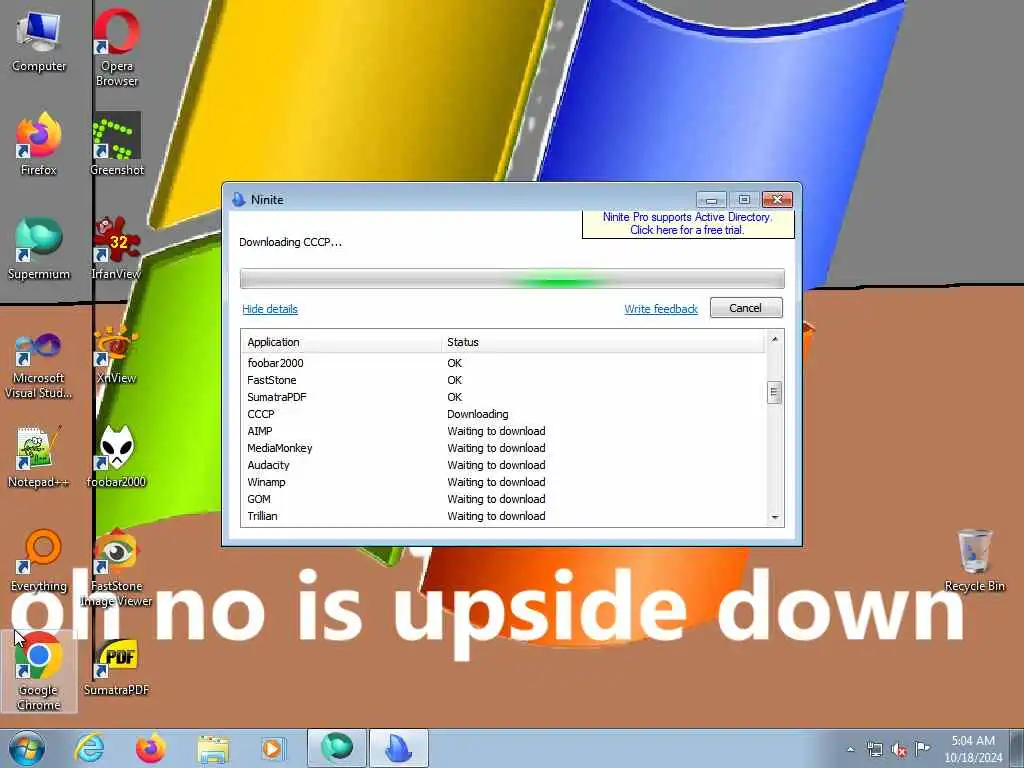The width and height of the screenshot is (1024, 768).
Task: Click the Write feedback link
Action: click(661, 309)
